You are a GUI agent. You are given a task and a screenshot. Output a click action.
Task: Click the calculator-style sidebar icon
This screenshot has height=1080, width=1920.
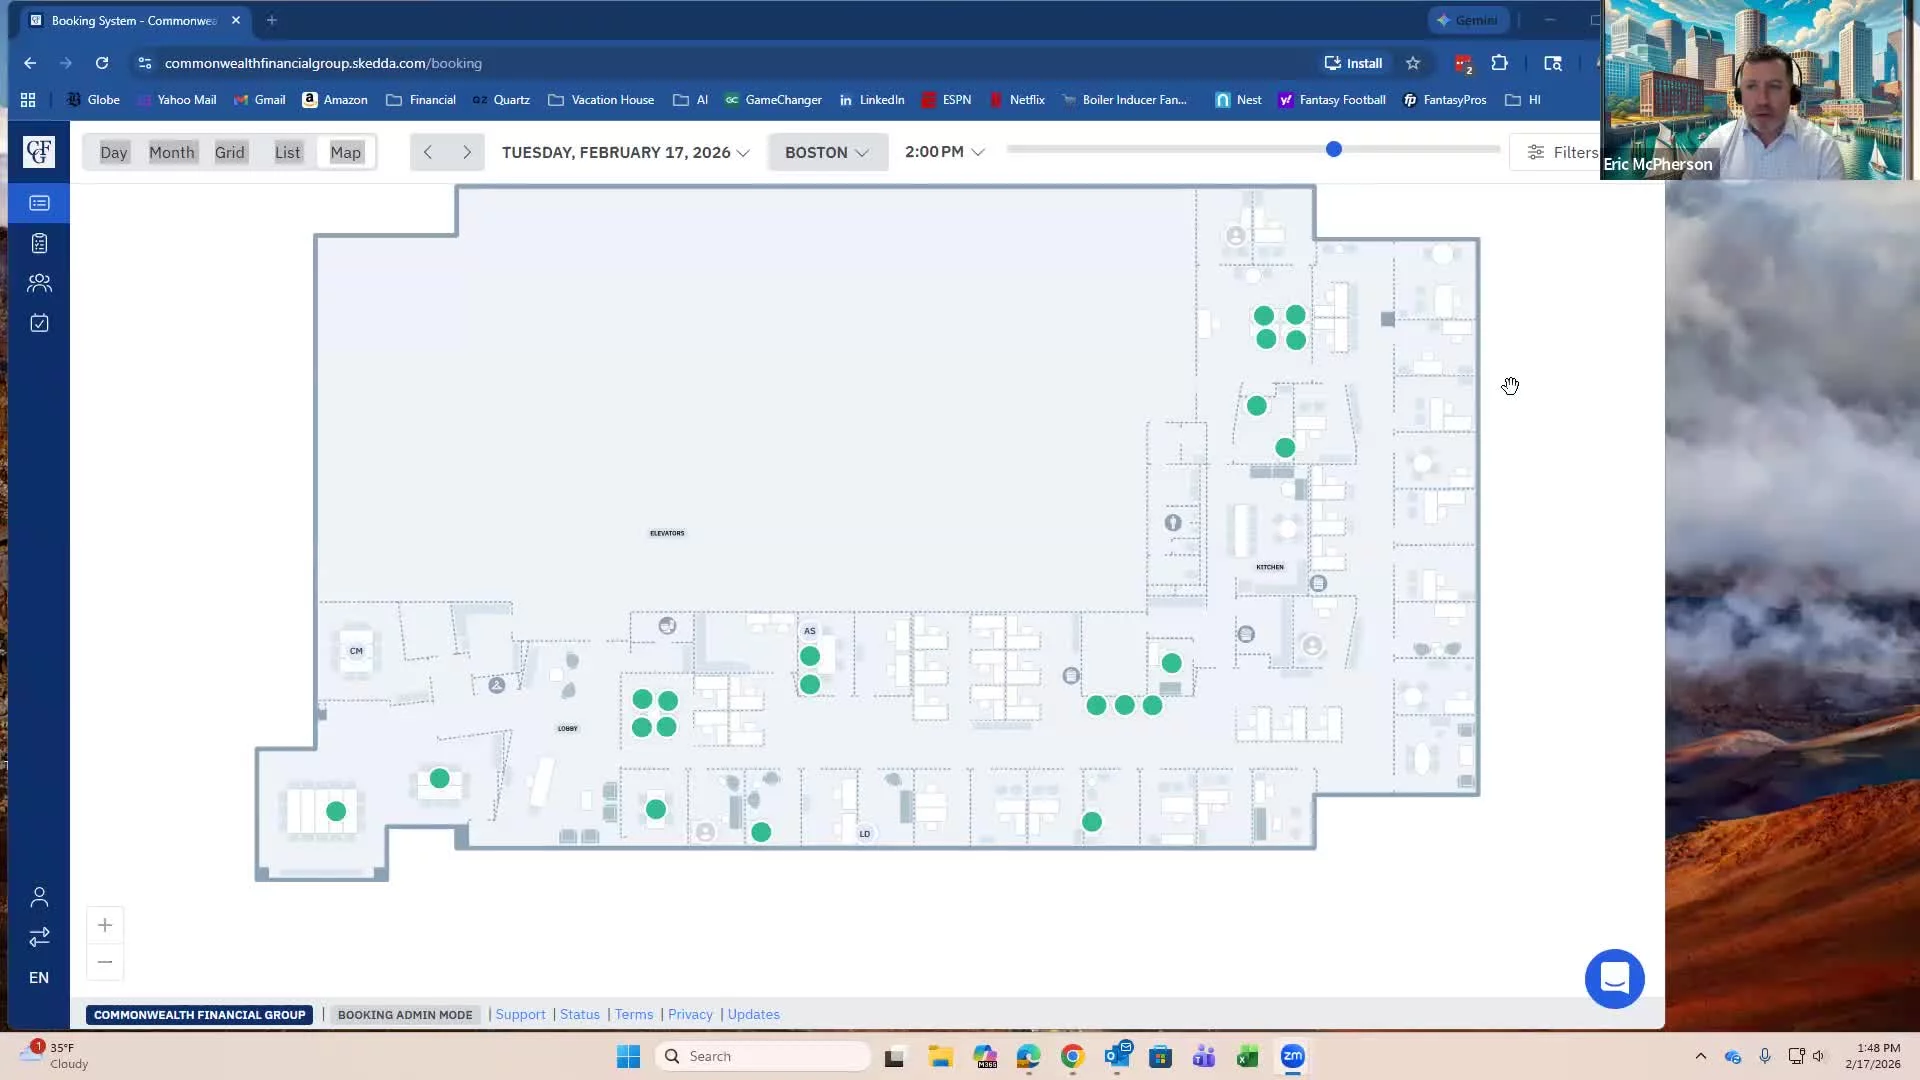[x=39, y=243]
